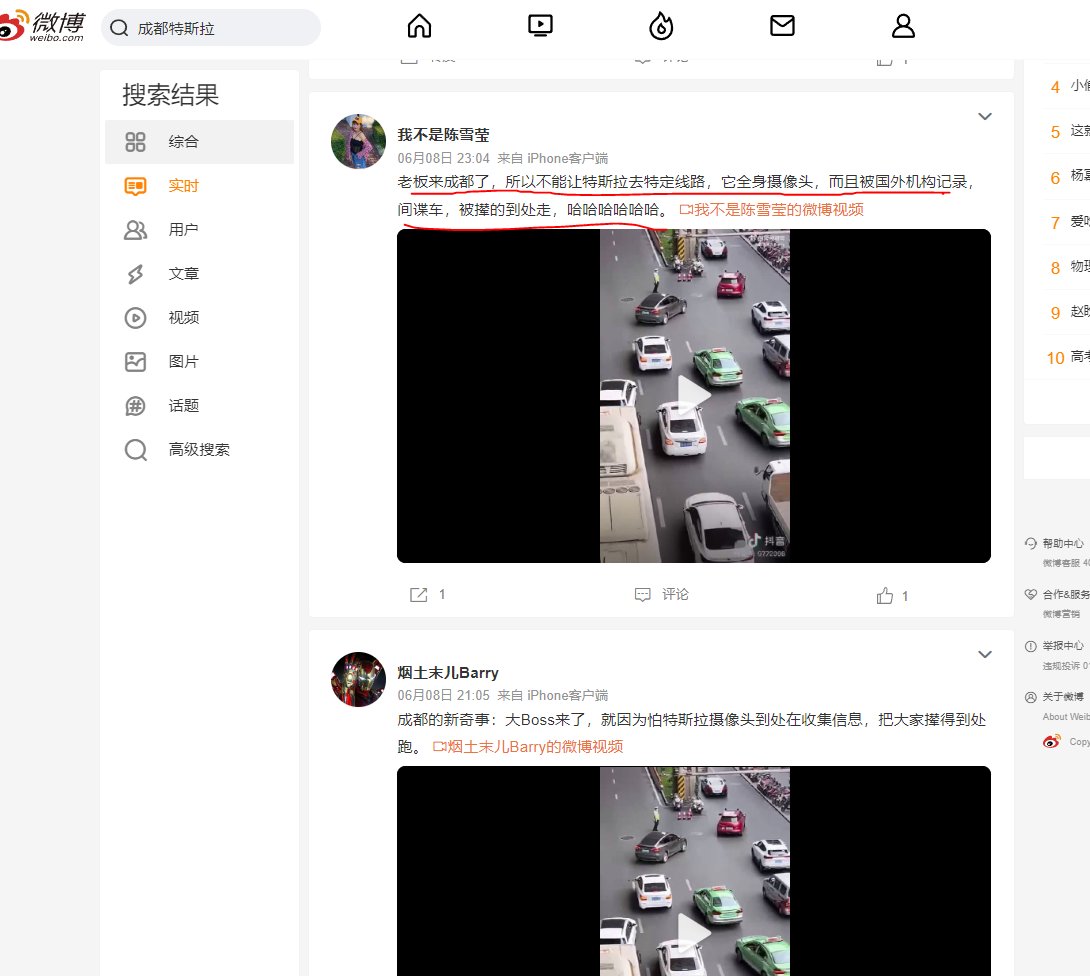The image size is (1090, 976).
Task: Click the footer Weibo logo by Copyright
Action: click(x=1052, y=742)
